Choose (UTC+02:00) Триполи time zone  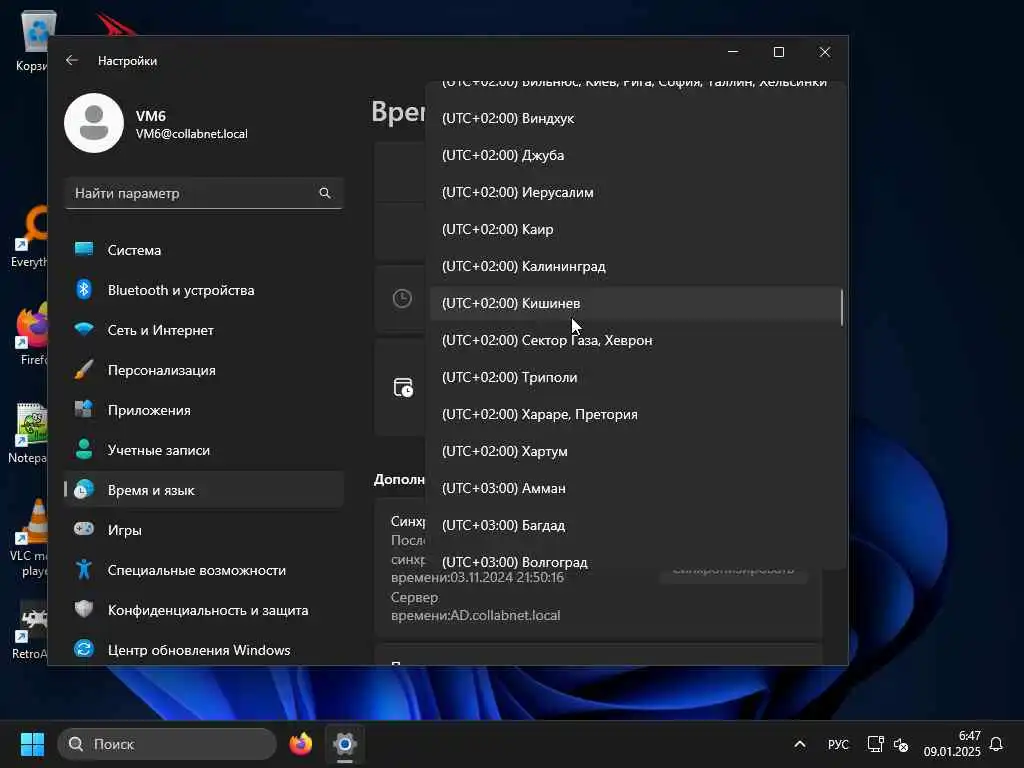point(636,377)
